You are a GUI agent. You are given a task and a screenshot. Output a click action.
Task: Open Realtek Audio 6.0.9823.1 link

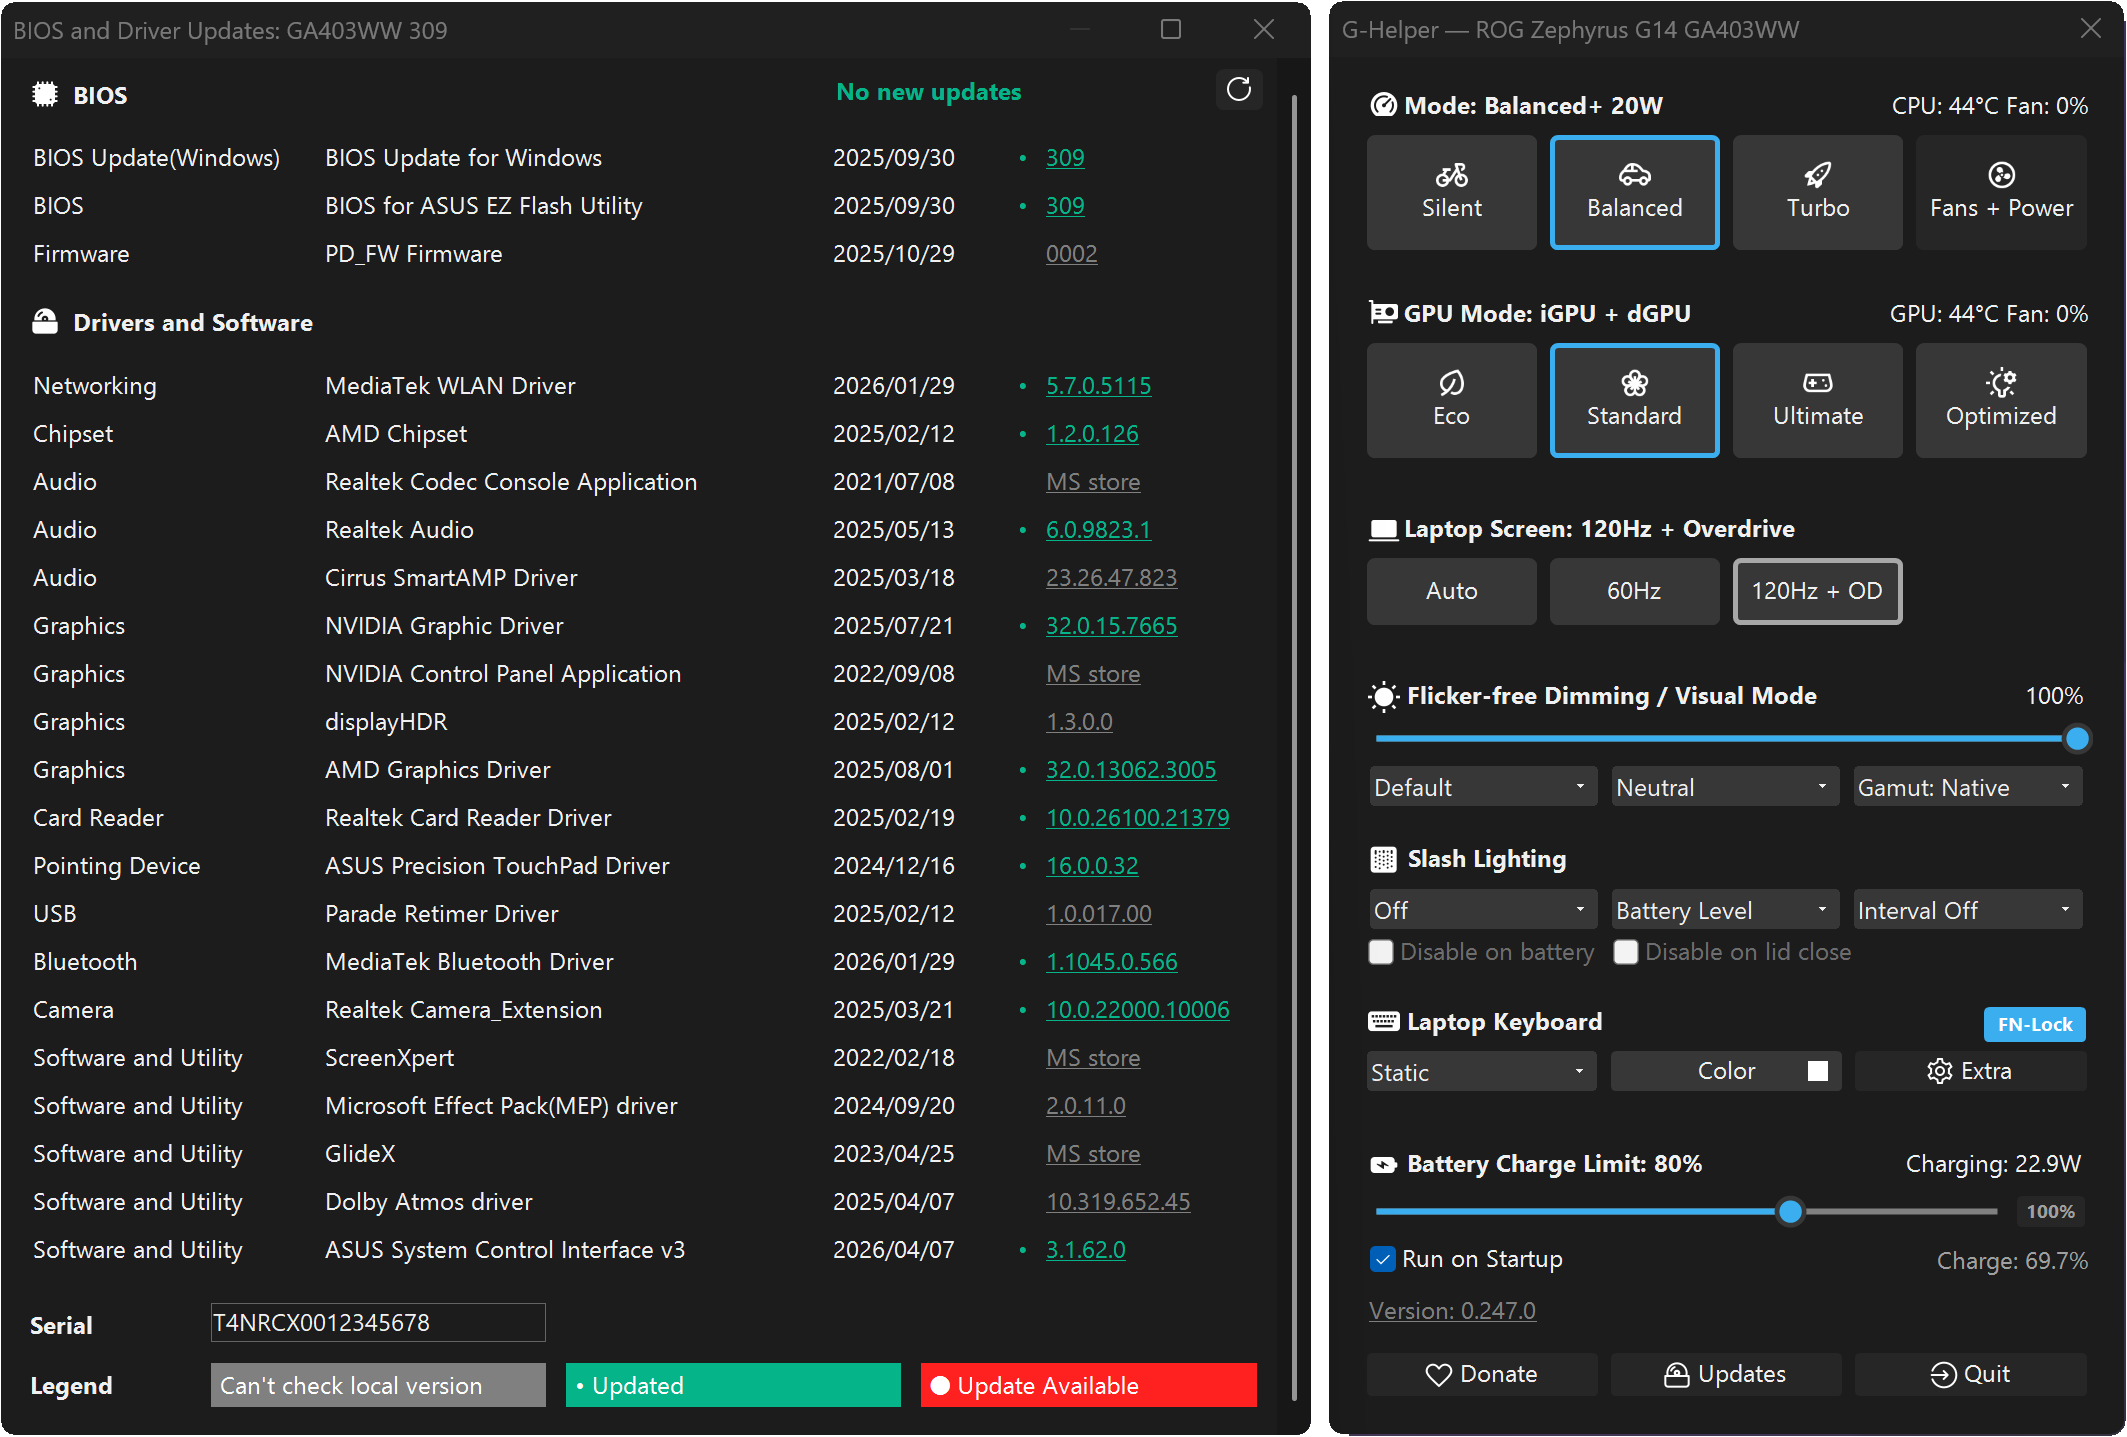click(x=1098, y=530)
